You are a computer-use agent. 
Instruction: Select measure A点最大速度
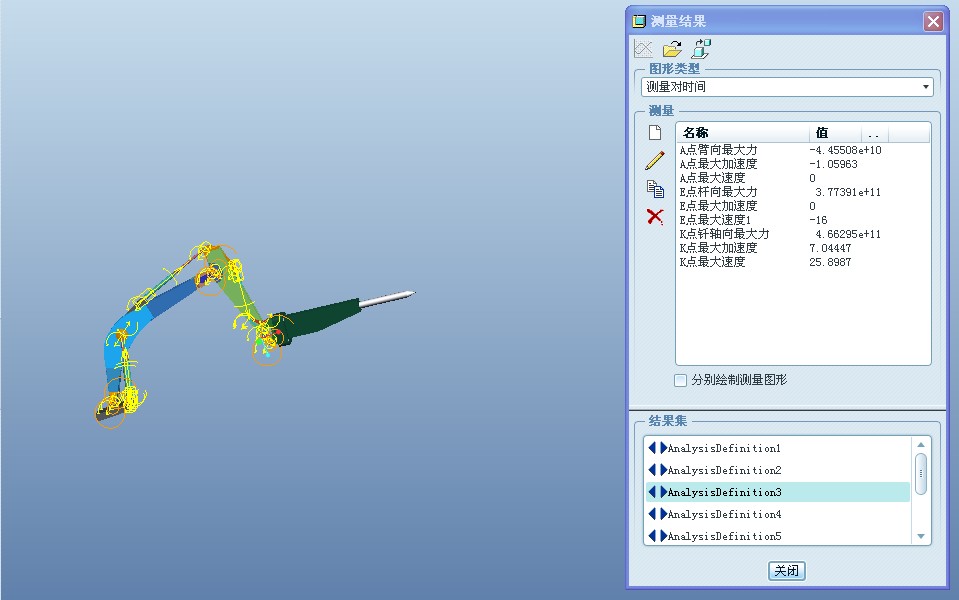click(713, 178)
